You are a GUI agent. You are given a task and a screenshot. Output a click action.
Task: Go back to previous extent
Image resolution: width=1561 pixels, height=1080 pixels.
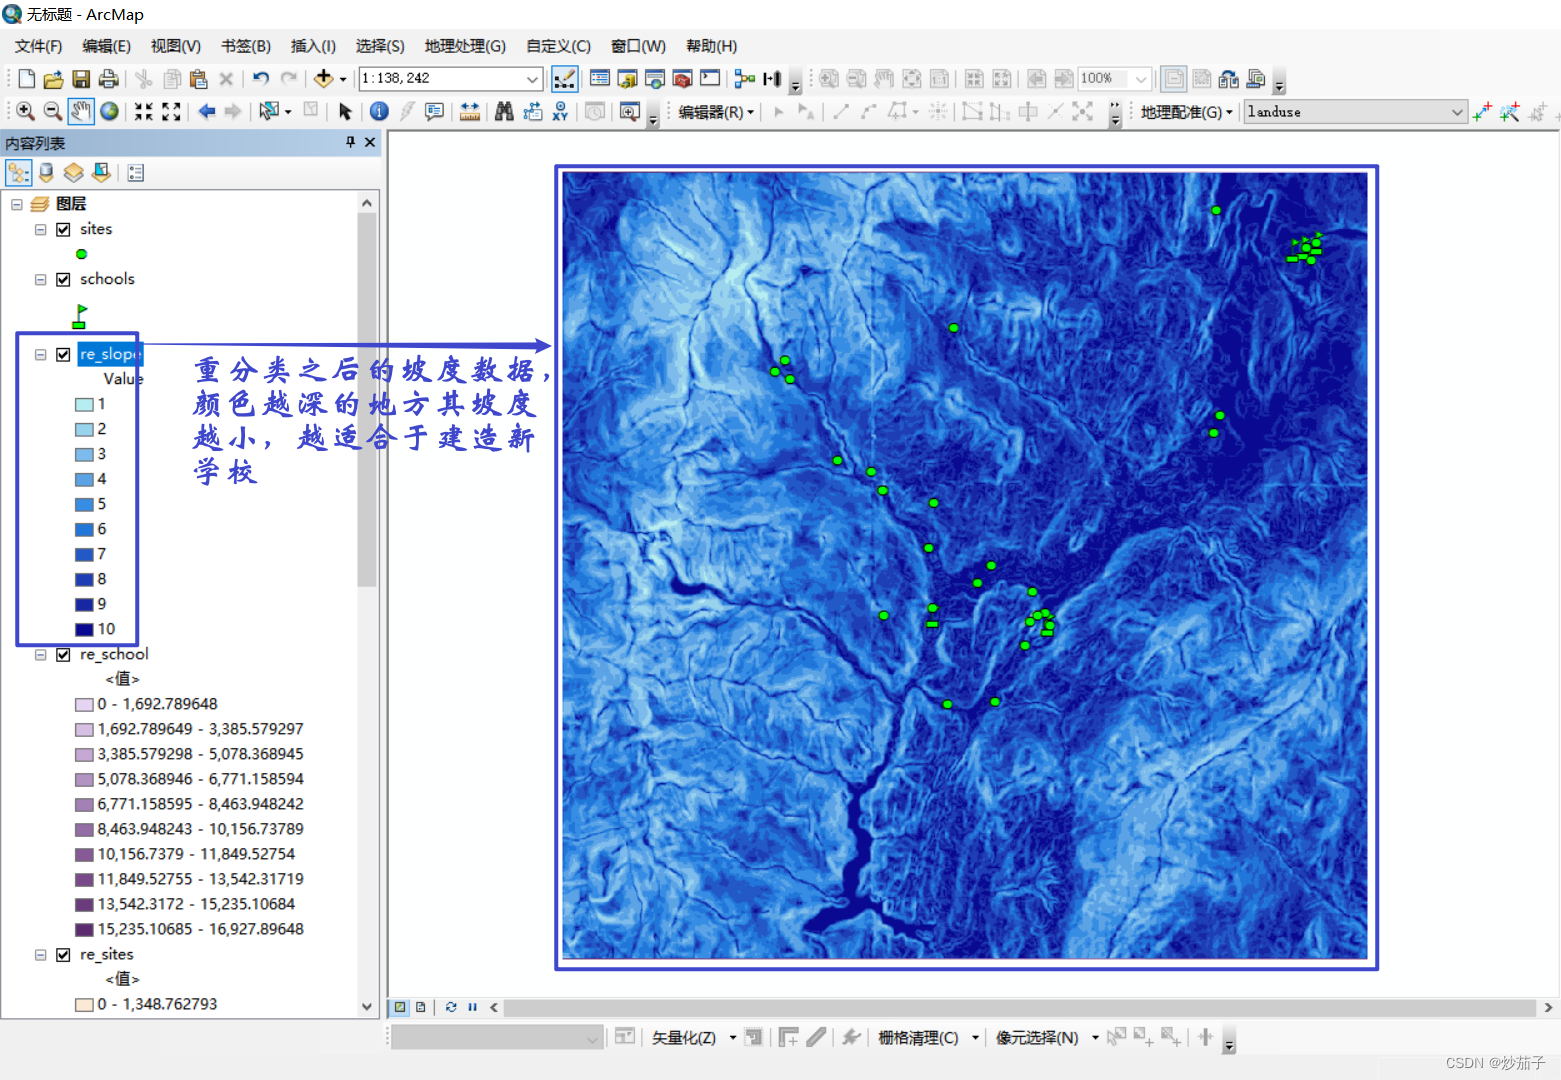207,112
